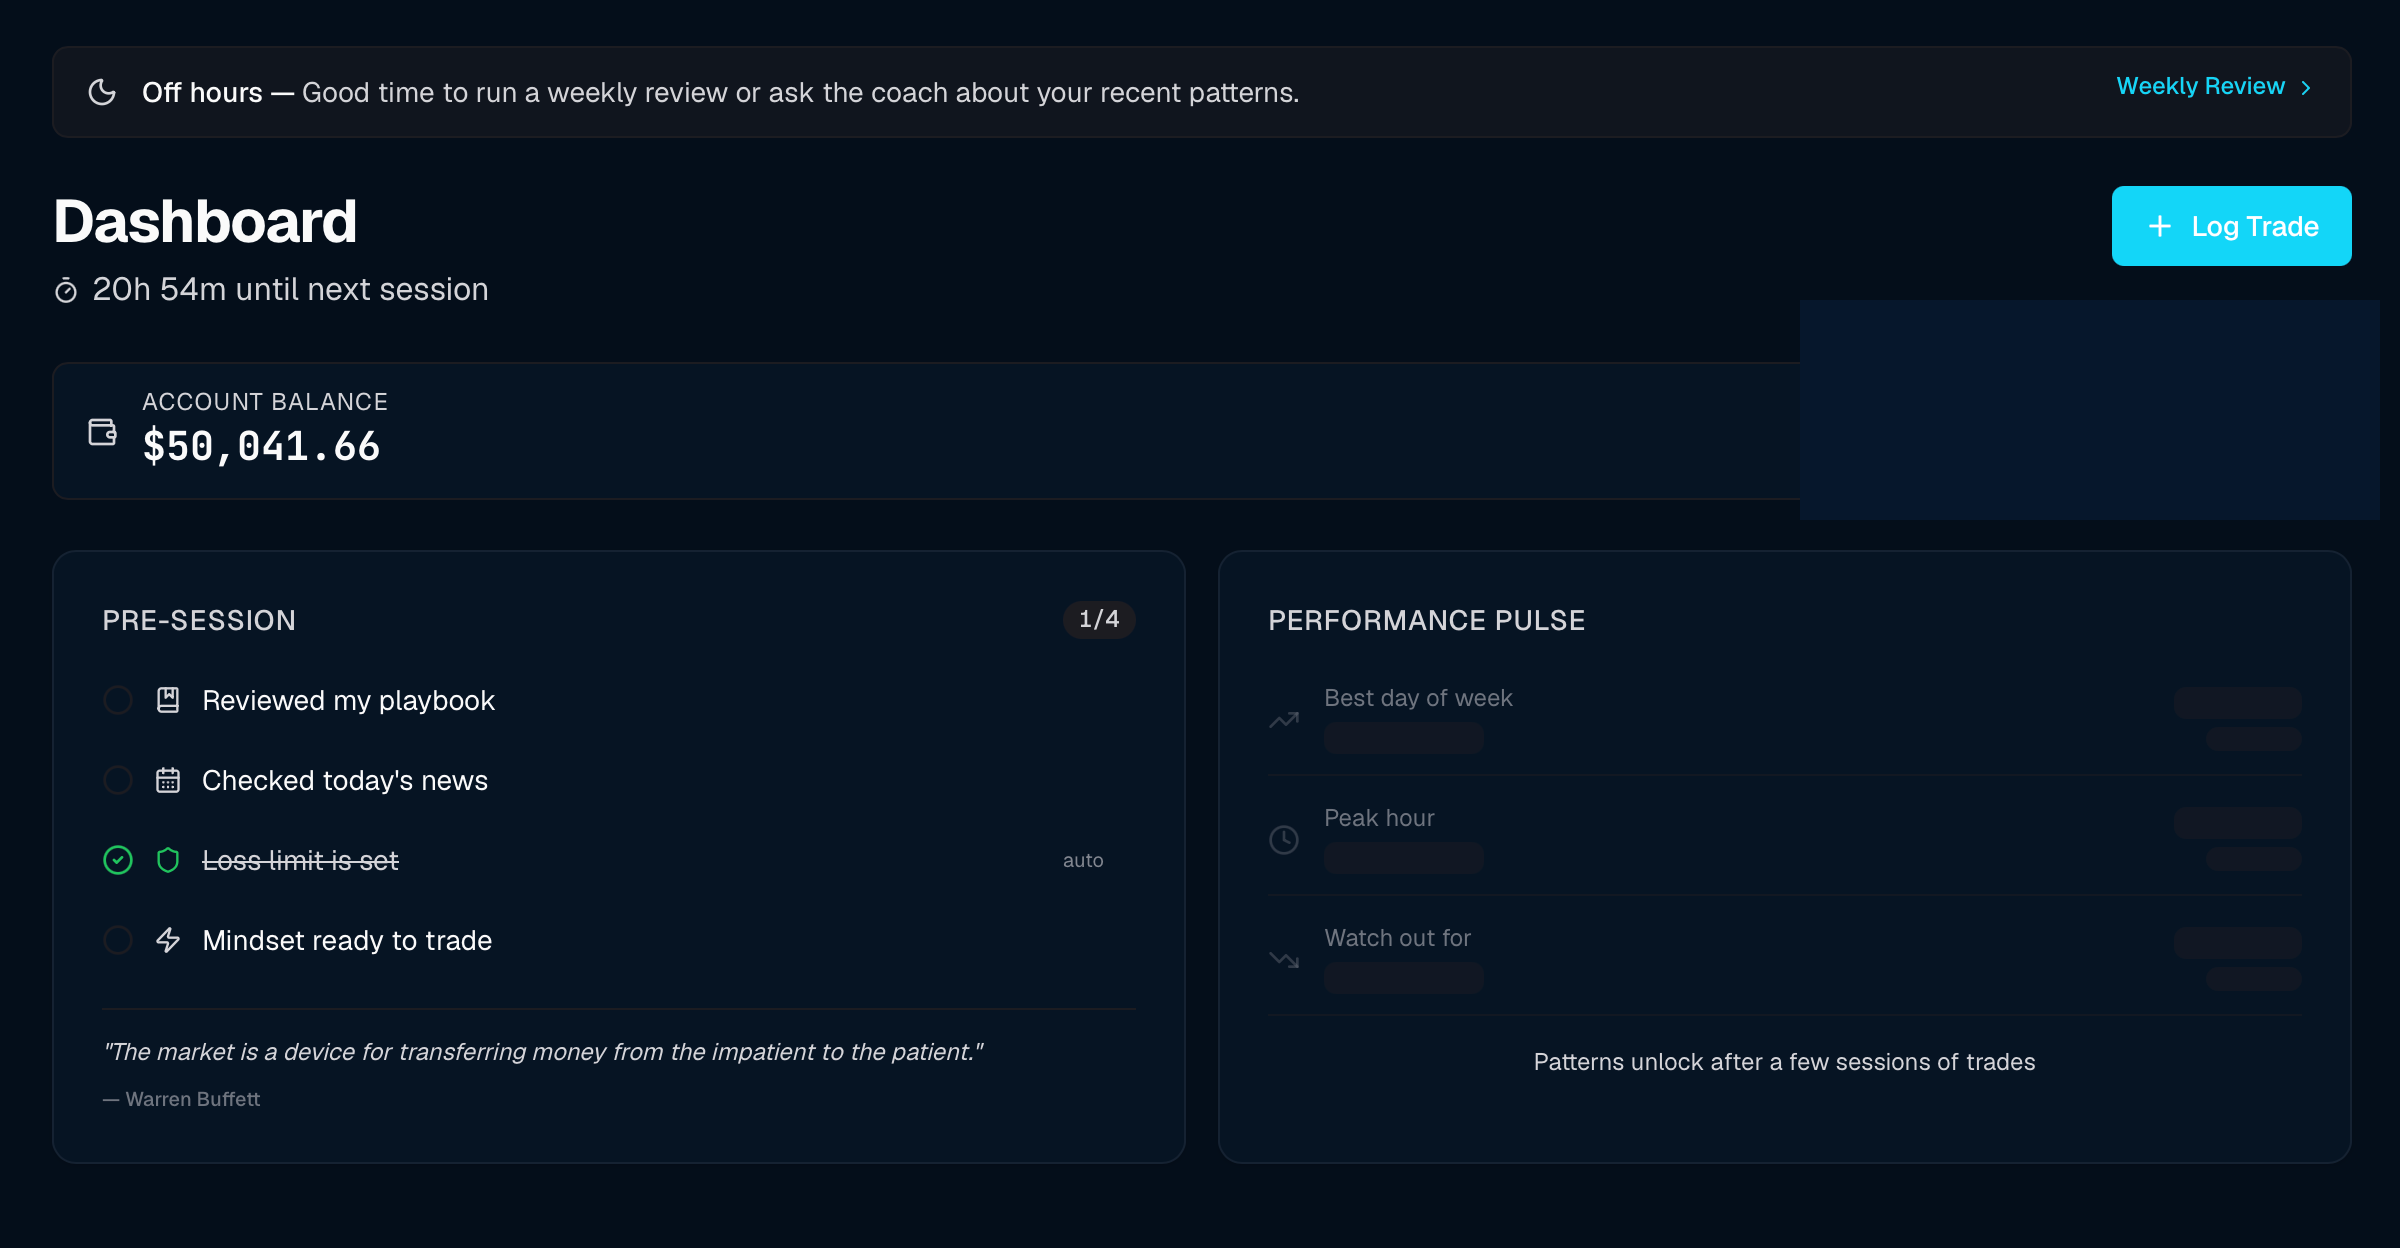Click the Log Trade button

(x=2231, y=226)
